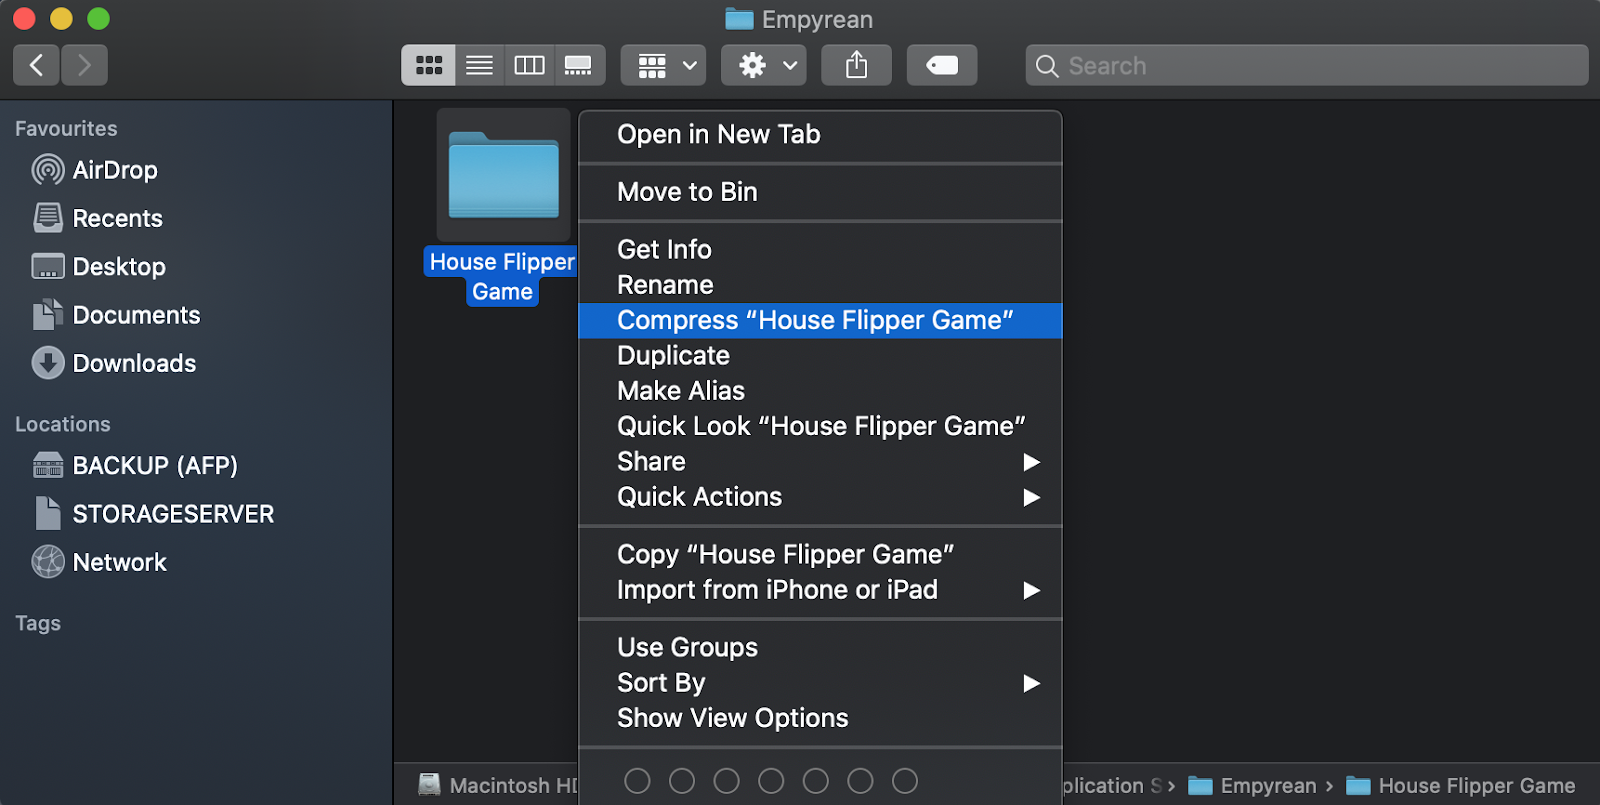Go back with the back arrow
The width and height of the screenshot is (1600, 805).
point(37,66)
